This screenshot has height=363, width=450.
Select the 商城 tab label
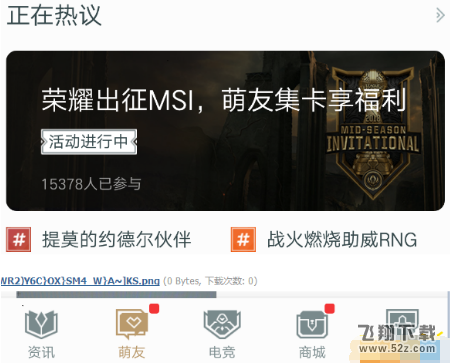(x=312, y=352)
